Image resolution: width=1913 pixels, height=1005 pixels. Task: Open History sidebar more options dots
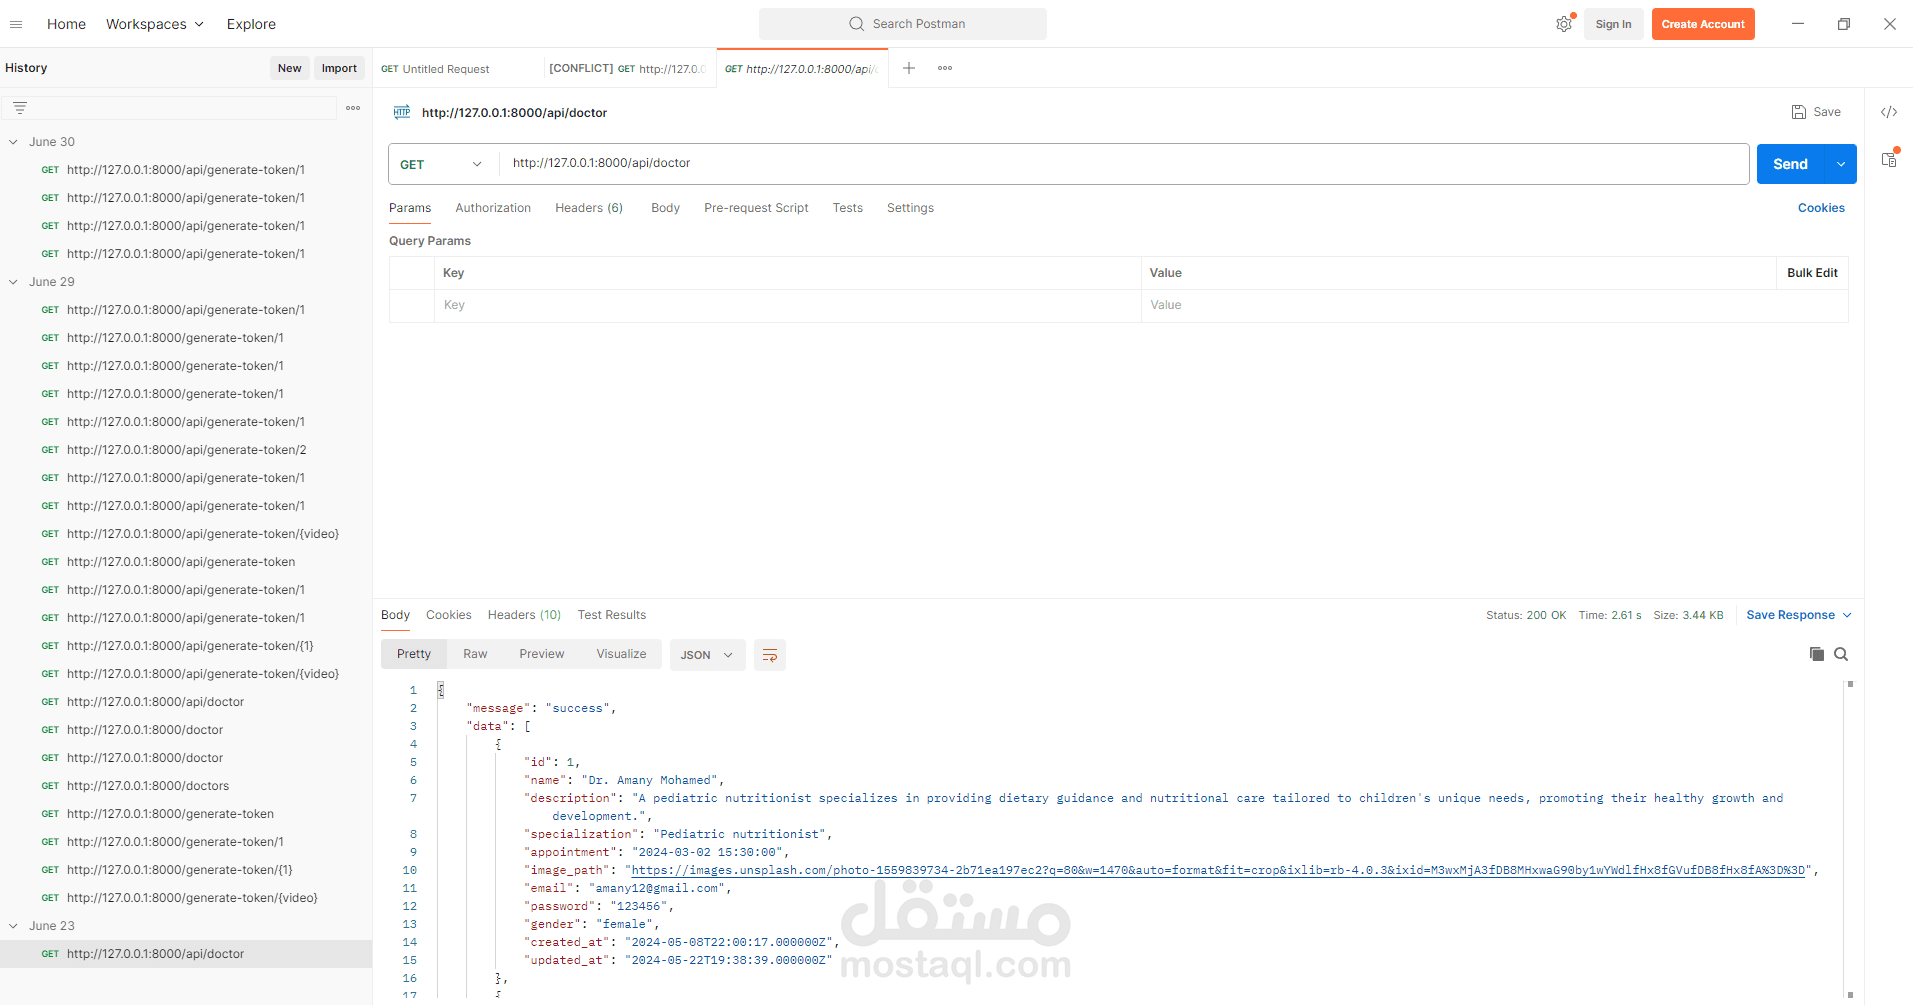pos(353,108)
